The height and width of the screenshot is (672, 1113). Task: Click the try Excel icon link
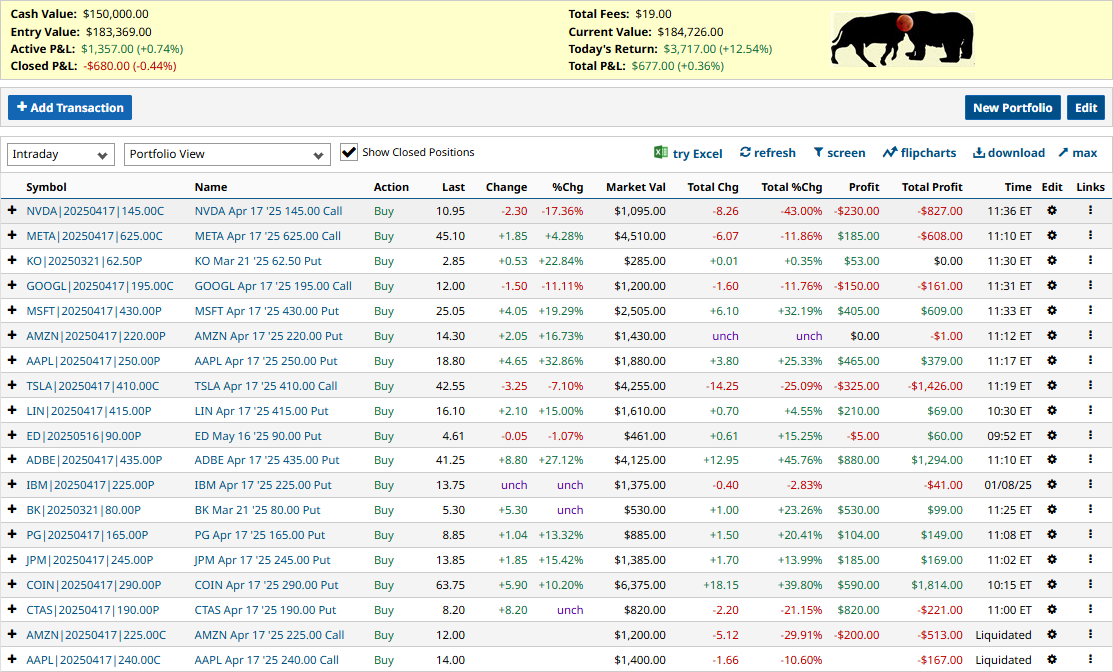[x=688, y=153]
